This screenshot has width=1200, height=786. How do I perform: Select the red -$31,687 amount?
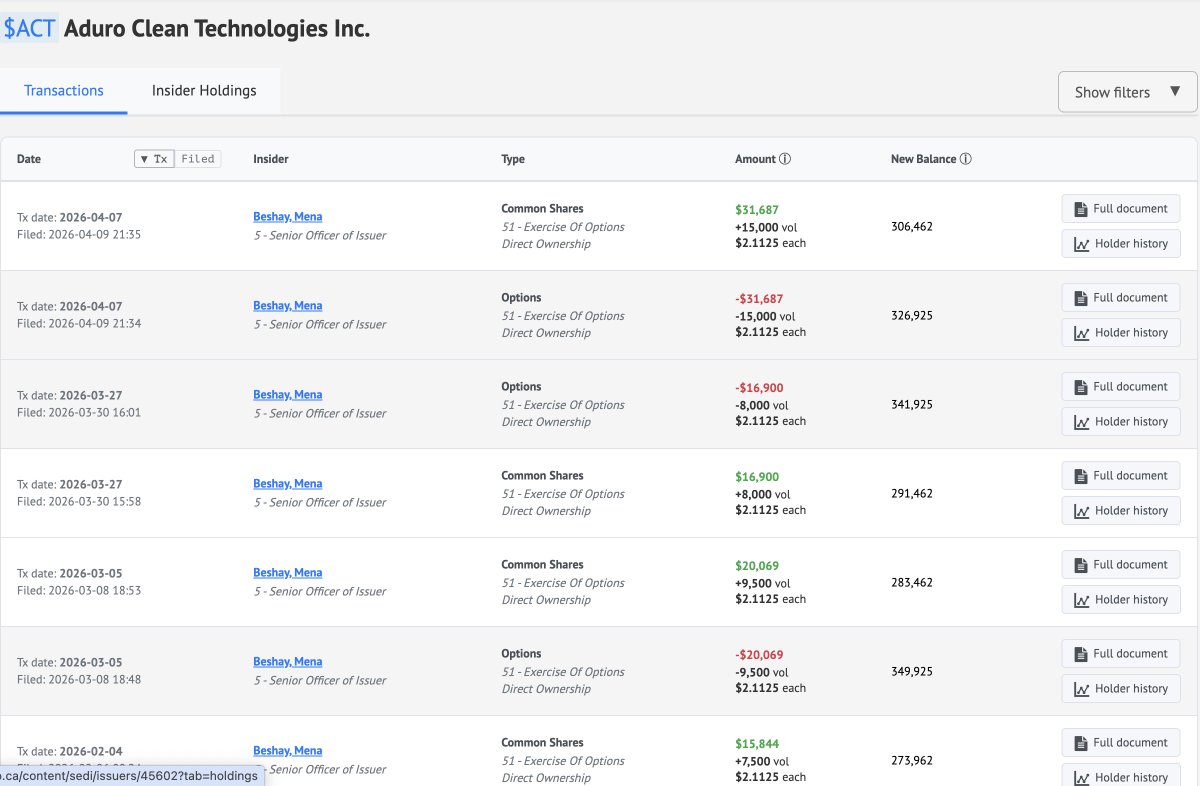tap(759, 299)
